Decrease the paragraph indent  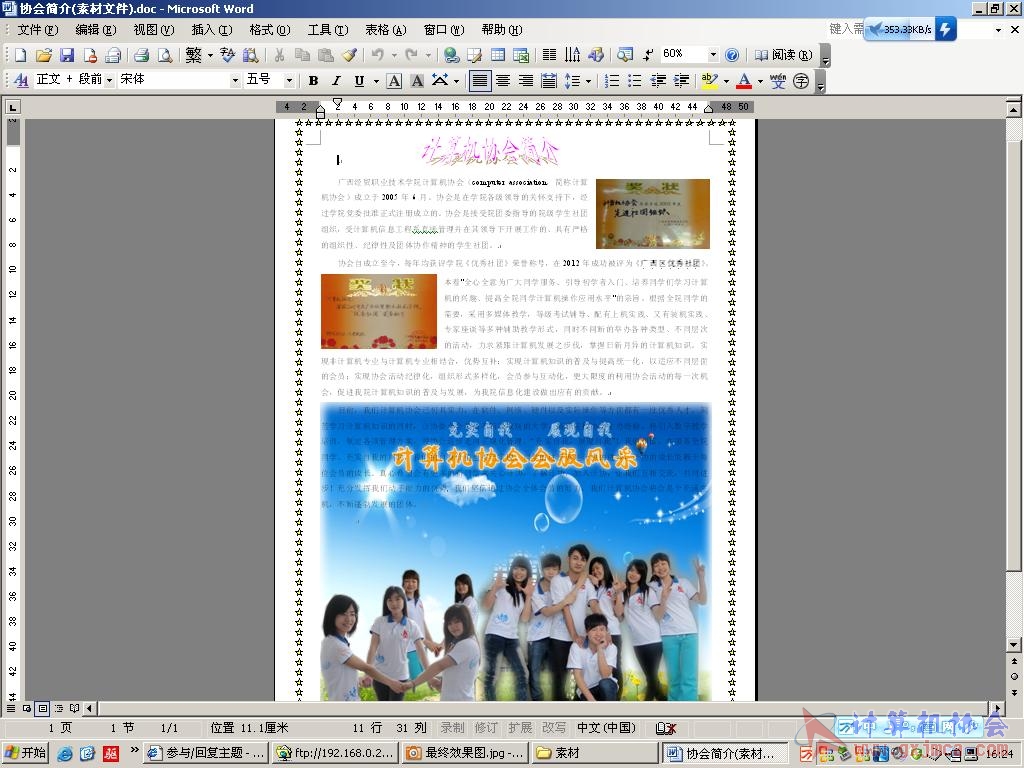[x=658, y=80]
